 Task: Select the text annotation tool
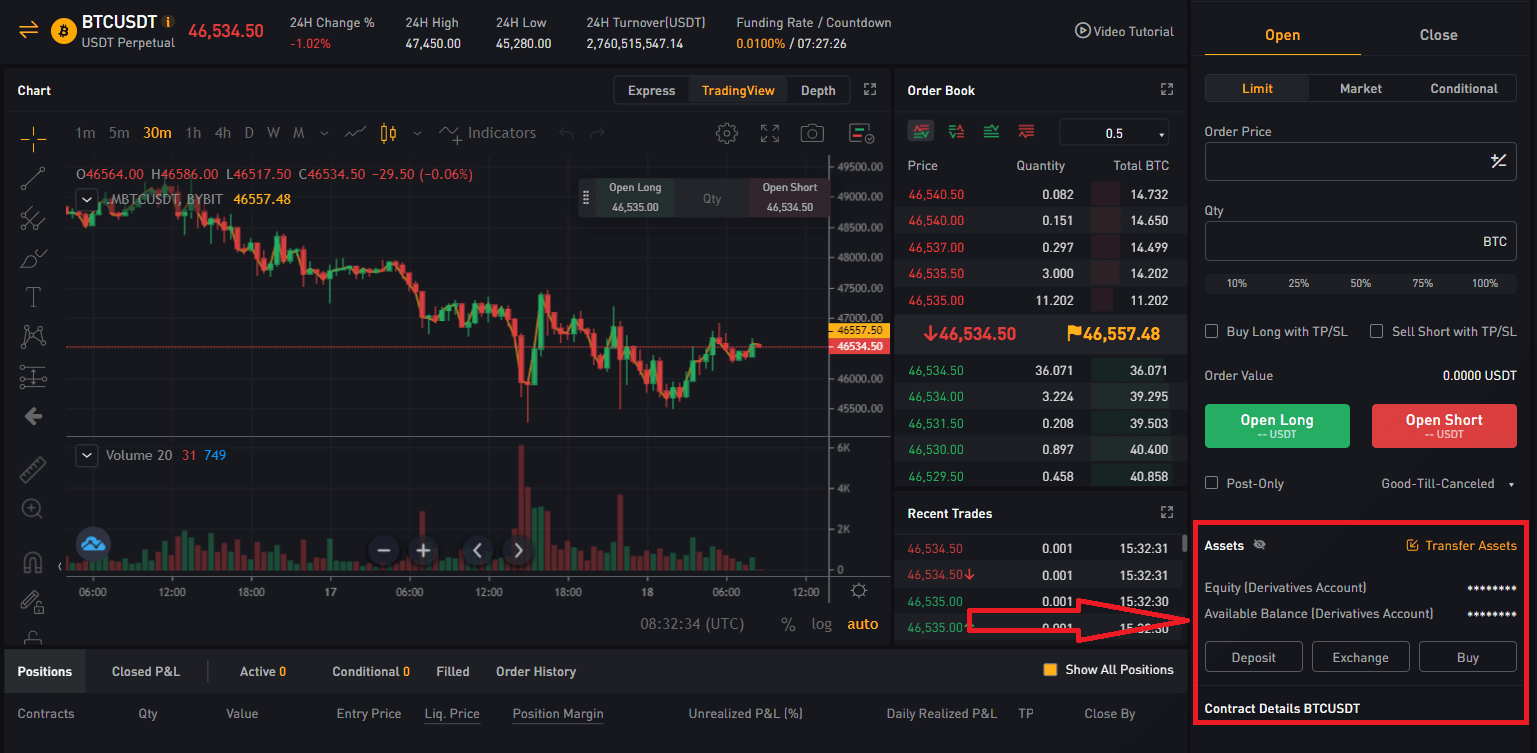tap(33, 297)
